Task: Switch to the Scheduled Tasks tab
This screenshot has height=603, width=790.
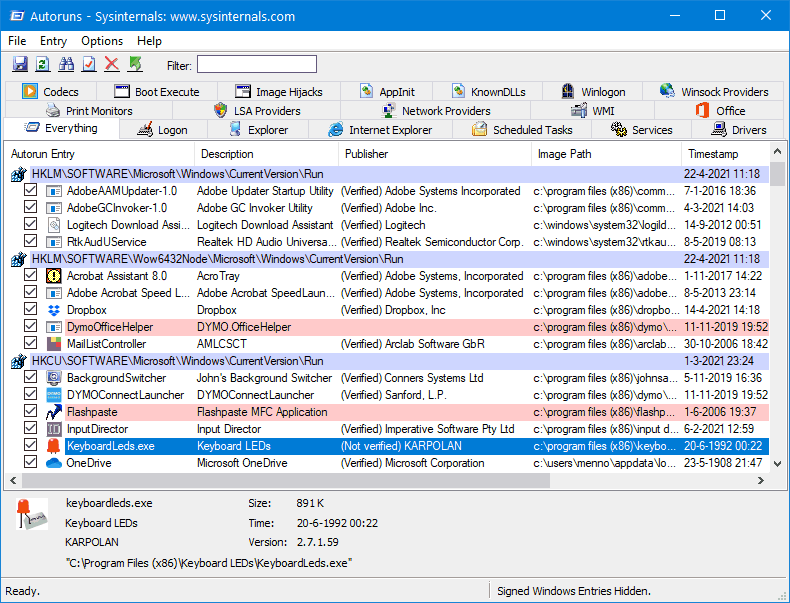Action: [x=522, y=130]
